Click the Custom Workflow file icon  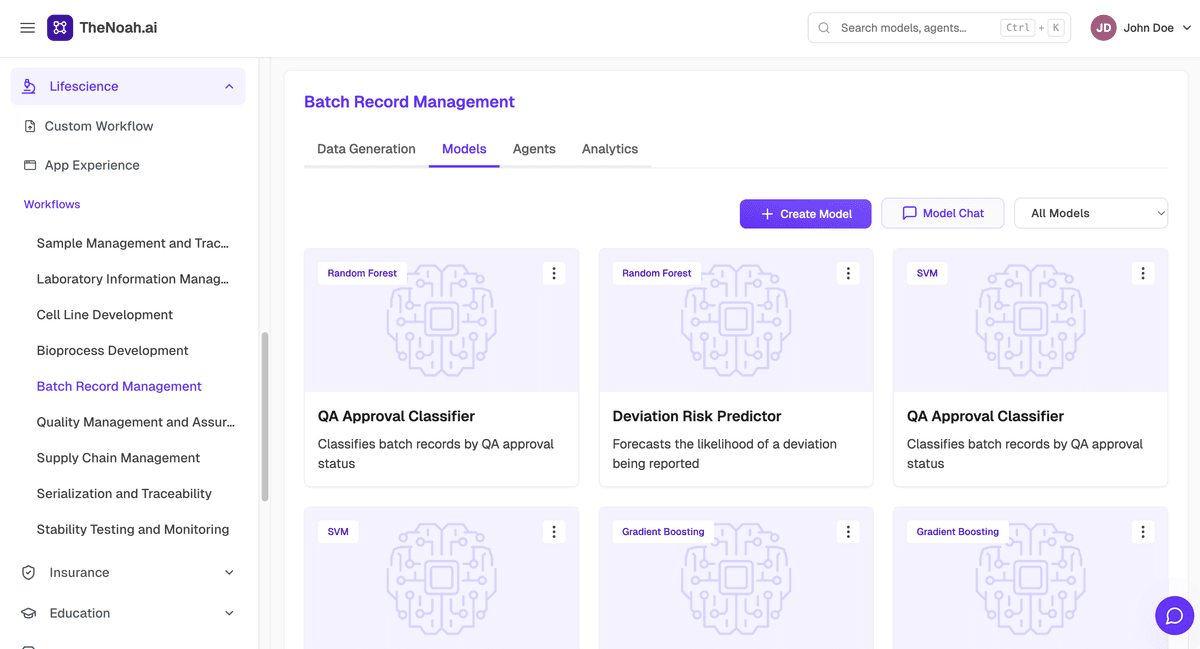point(30,126)
